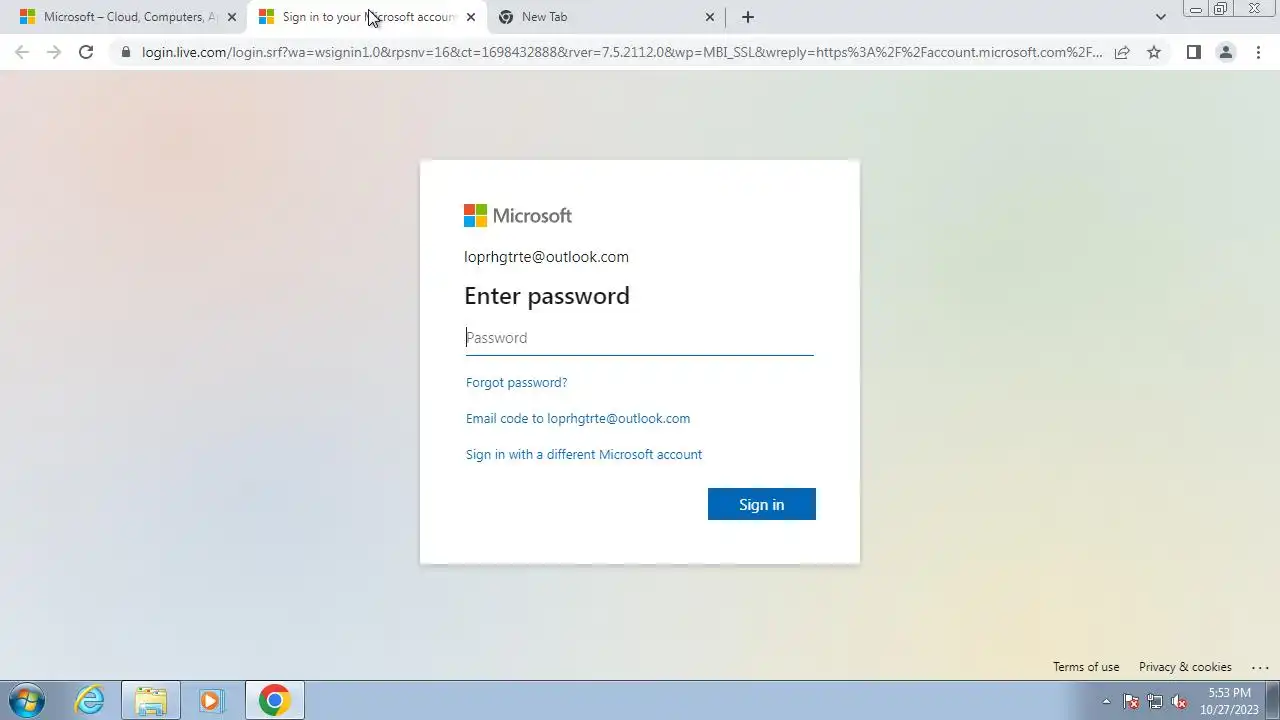
Task: Launch Internet Explorer from the taskbar
Action: tap(90, 700)
